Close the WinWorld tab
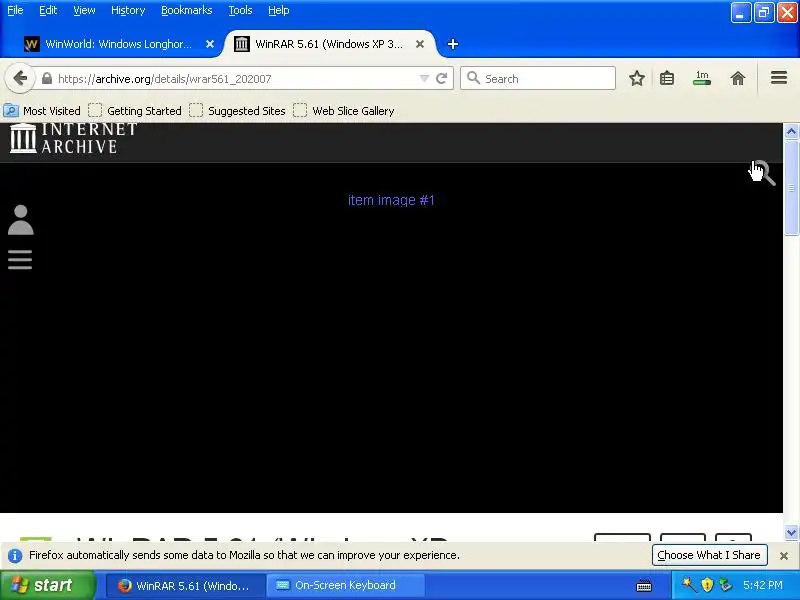This screenshot has height=600, width=800. tap(210, 44)
